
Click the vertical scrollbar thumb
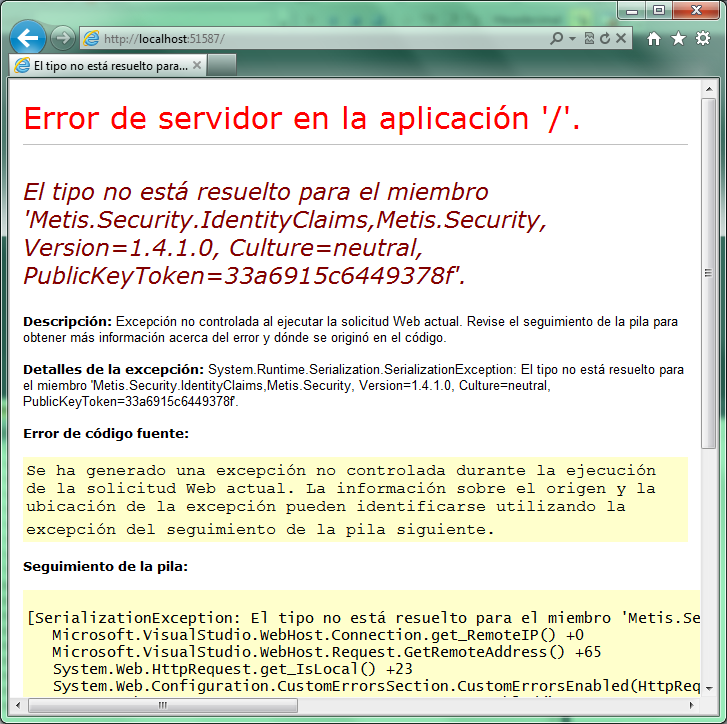click(709, 273)
